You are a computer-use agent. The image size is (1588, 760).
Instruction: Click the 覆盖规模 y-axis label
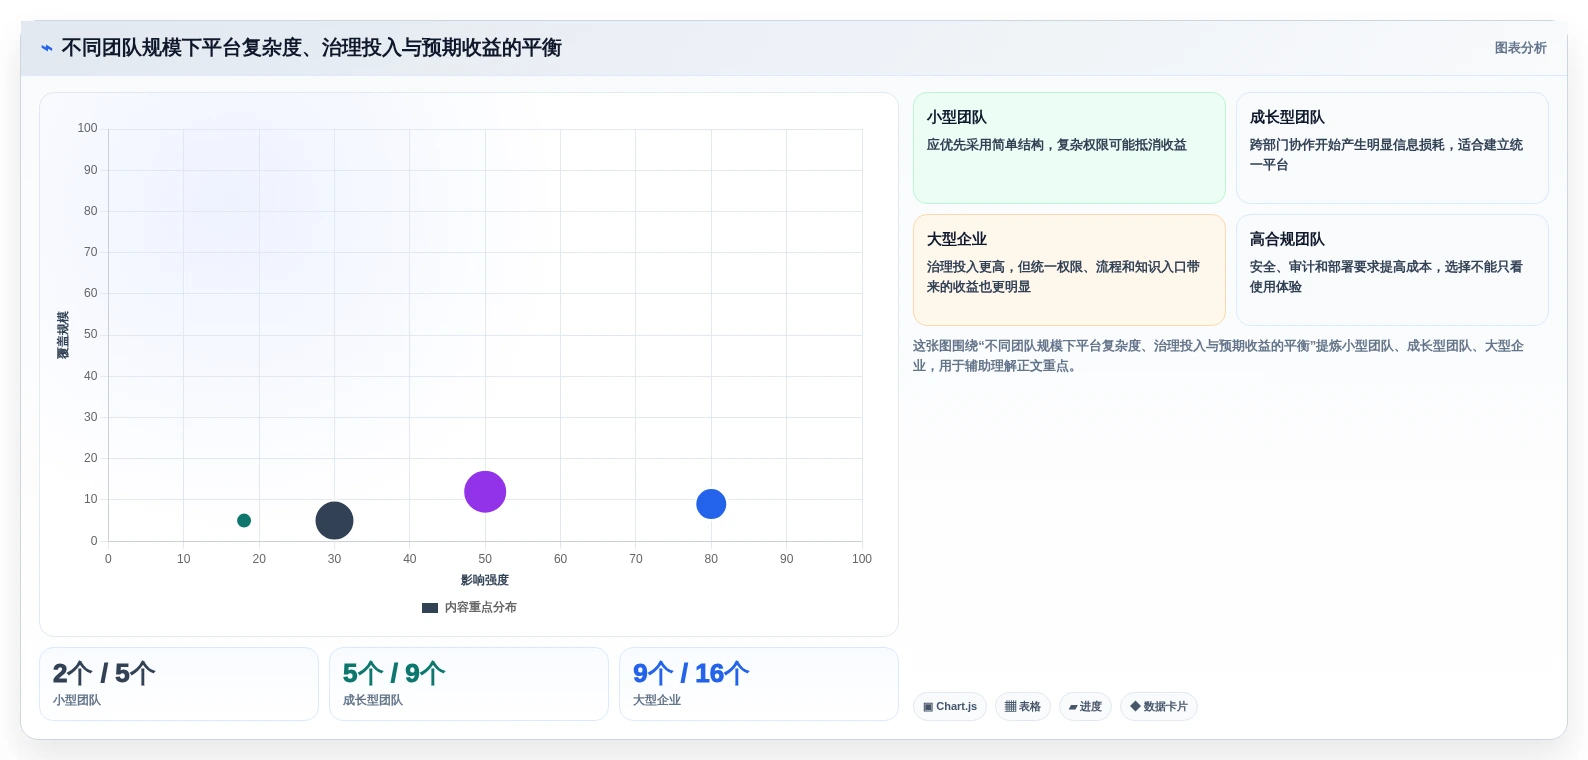(x=63, y=335)
